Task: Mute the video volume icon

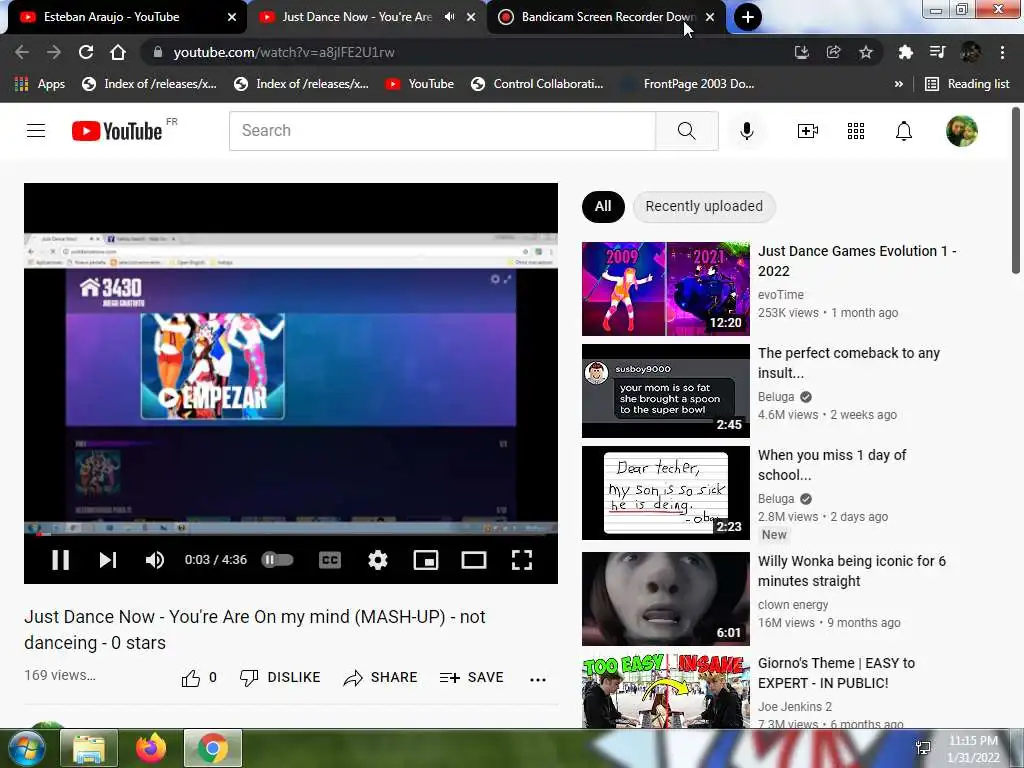Action: point(154,560)
